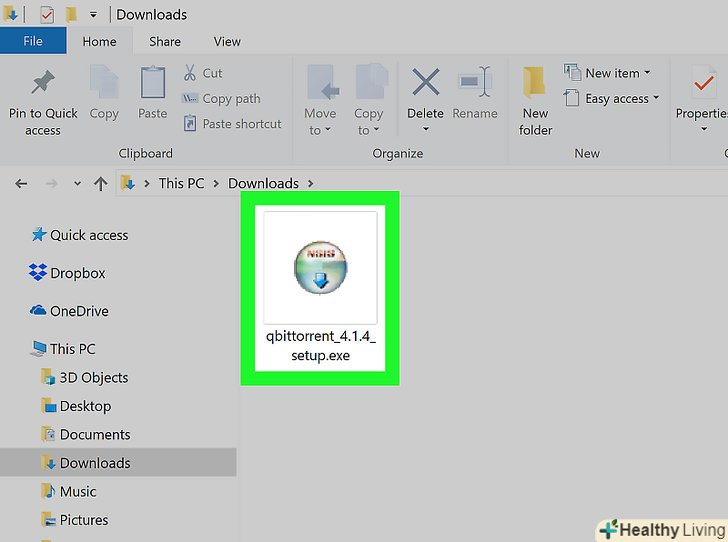Click the Copy path label
The image size is (728, 542).
(231, 98)
